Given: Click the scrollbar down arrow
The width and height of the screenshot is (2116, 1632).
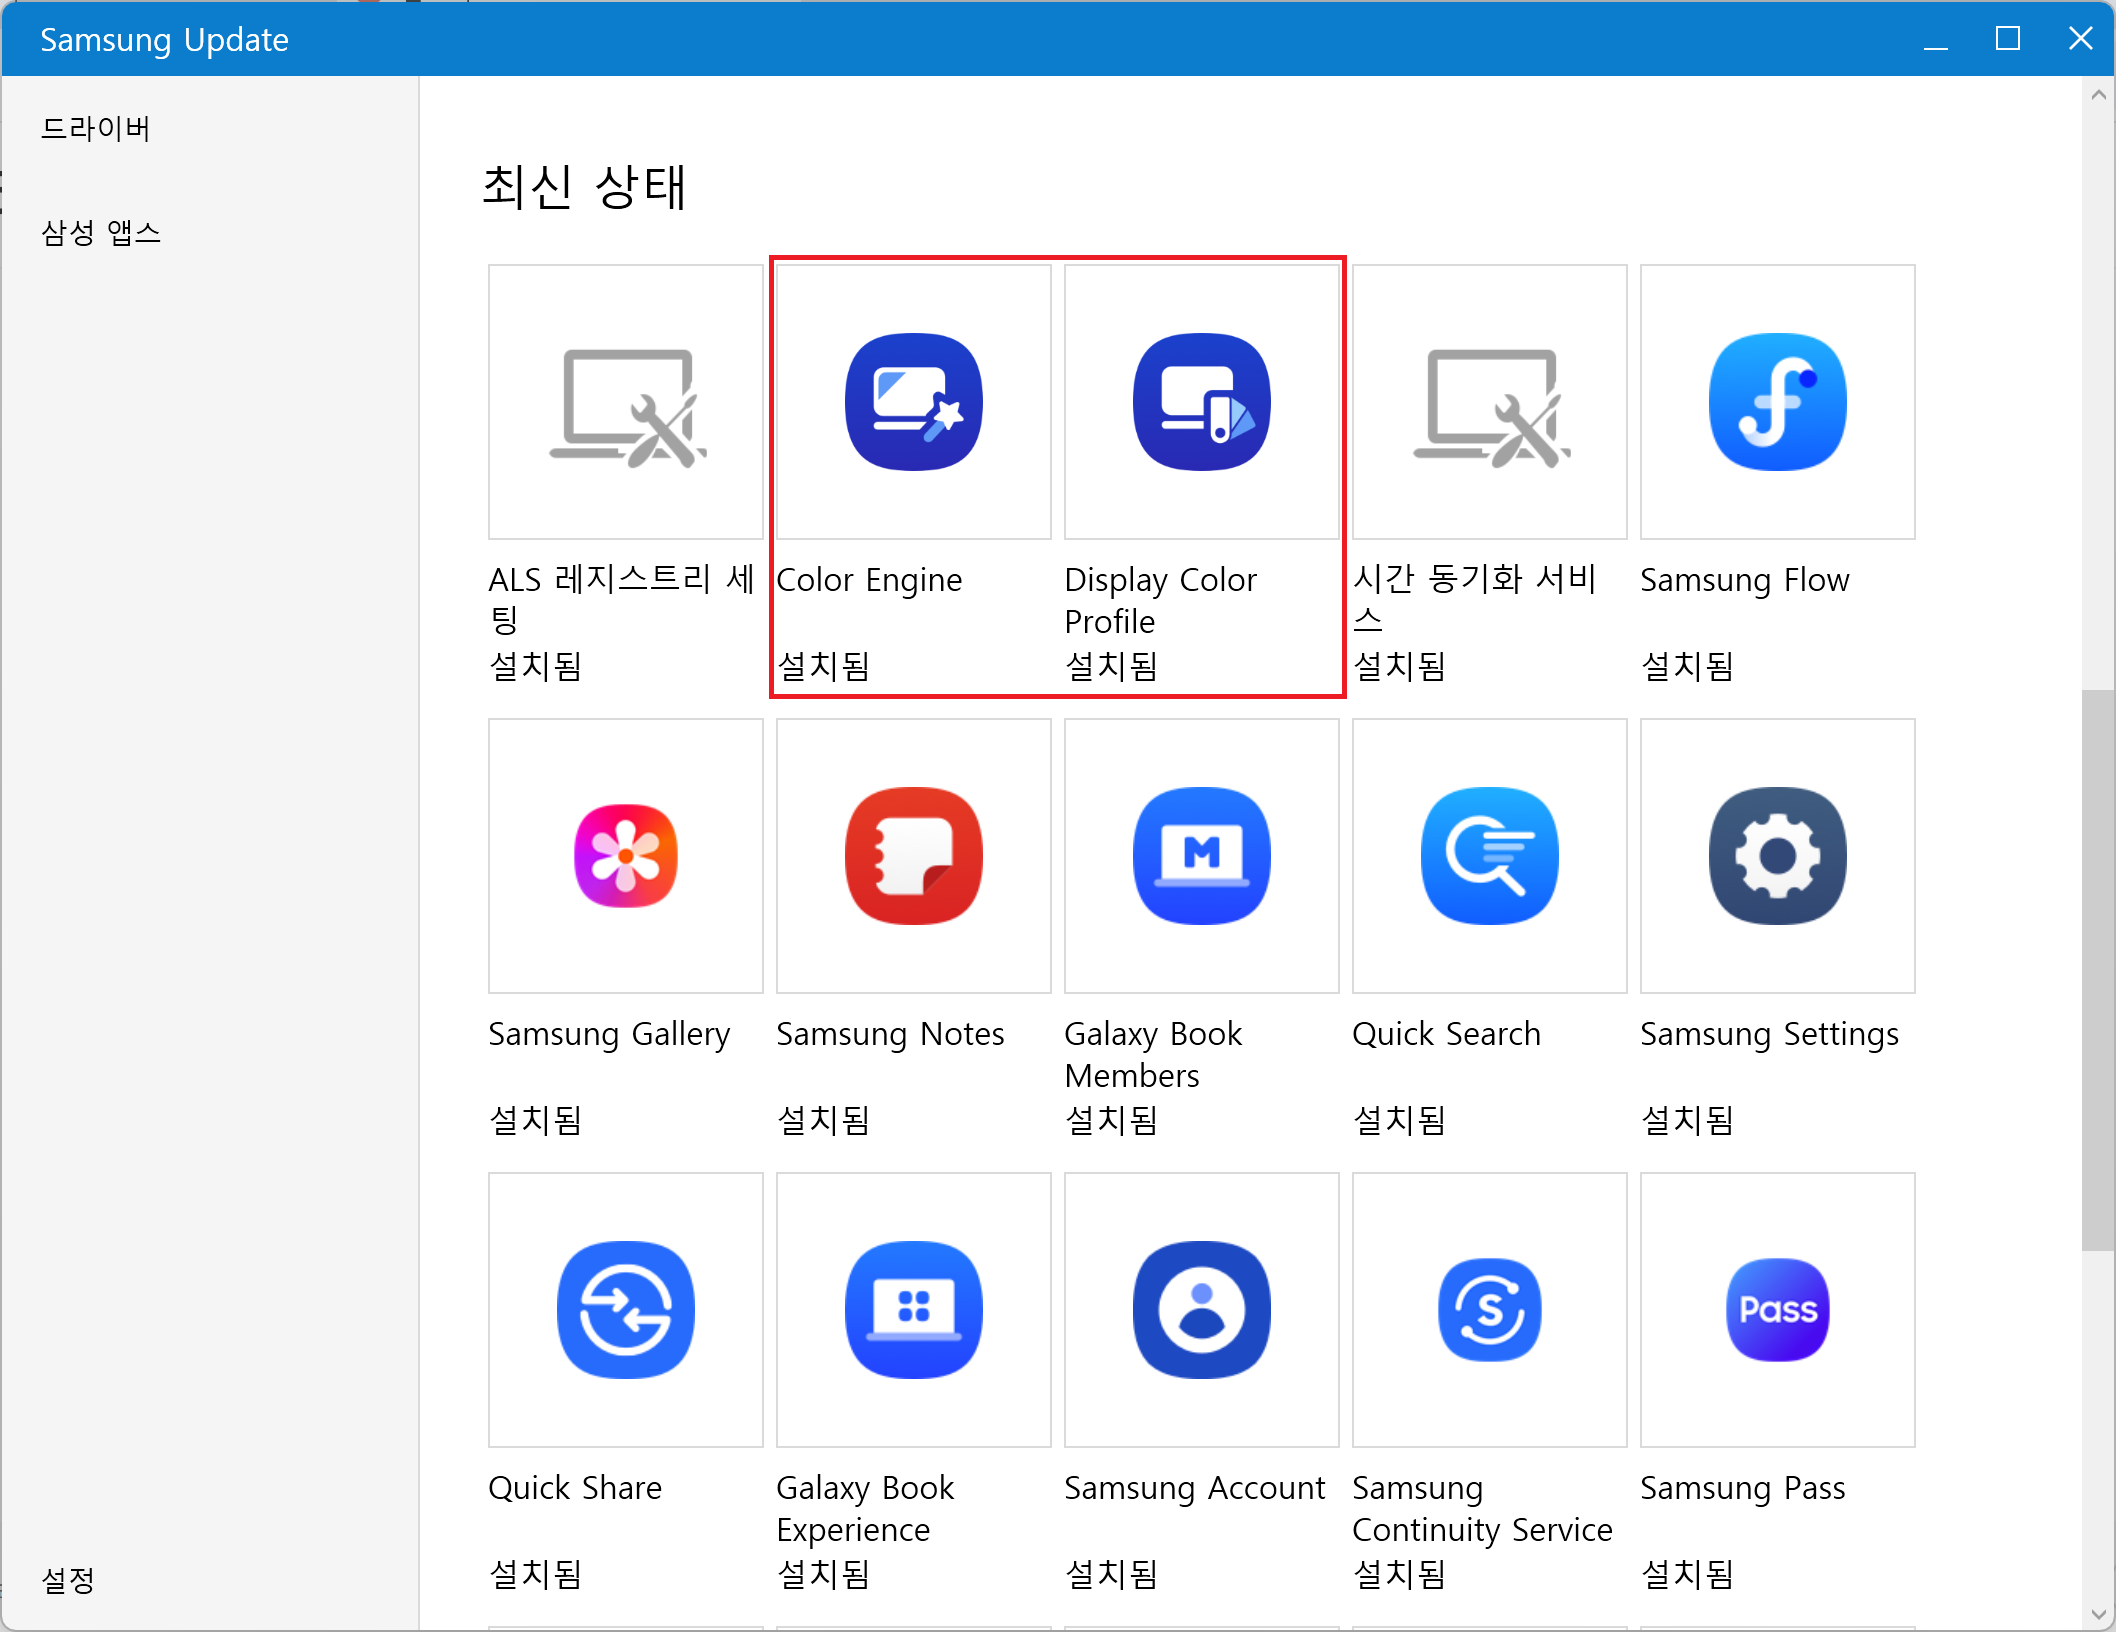Looking at the screenshot, I should [2098, 1615].
